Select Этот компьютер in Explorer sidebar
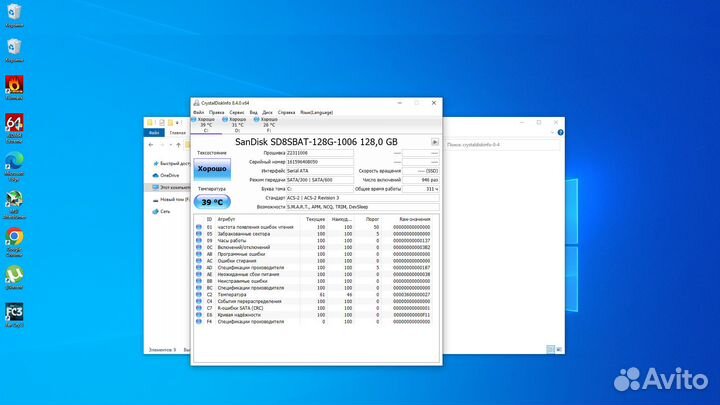The image size is (720, 405). coord(168,187)
